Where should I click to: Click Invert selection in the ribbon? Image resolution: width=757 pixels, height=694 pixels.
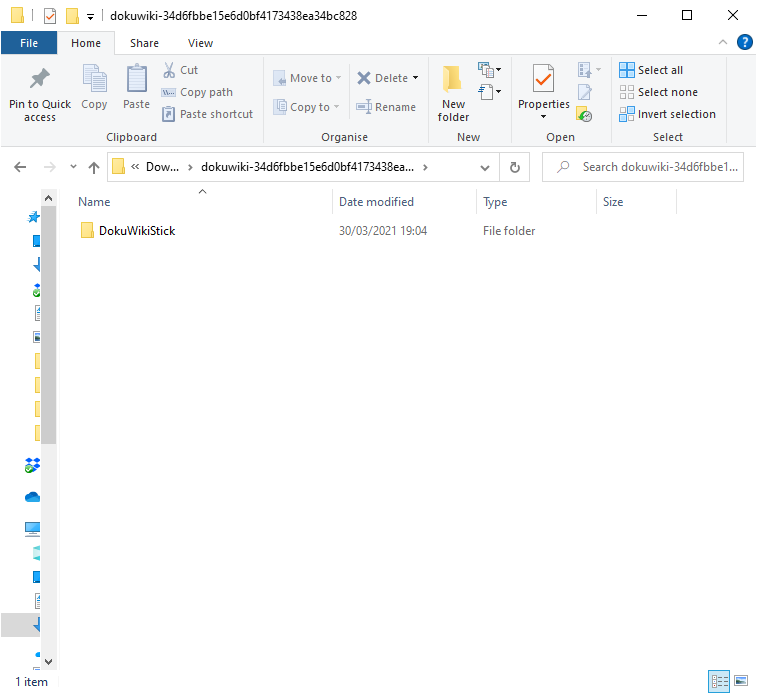pos(667,114)
